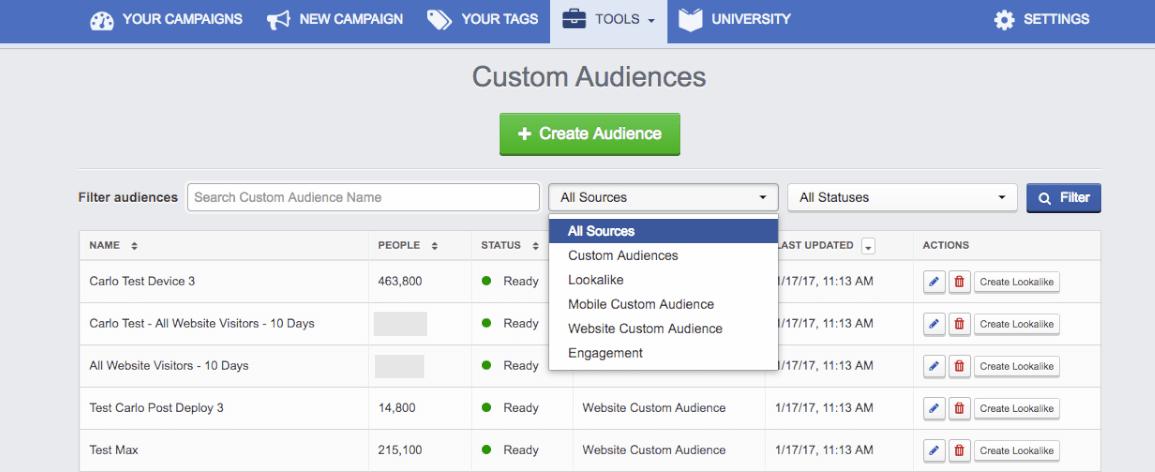
Task: Delete the All Website Visitors - 10 Days audience
Action: tap(959, 366)
